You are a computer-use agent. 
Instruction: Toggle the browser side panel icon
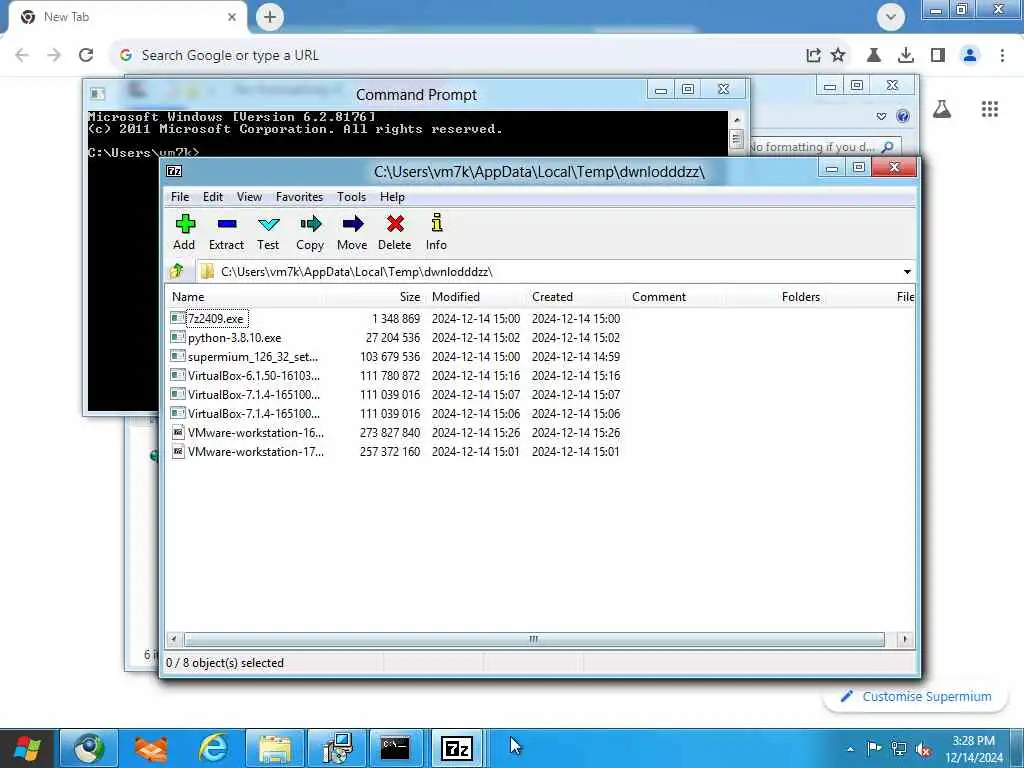click(x=938, y=56)
